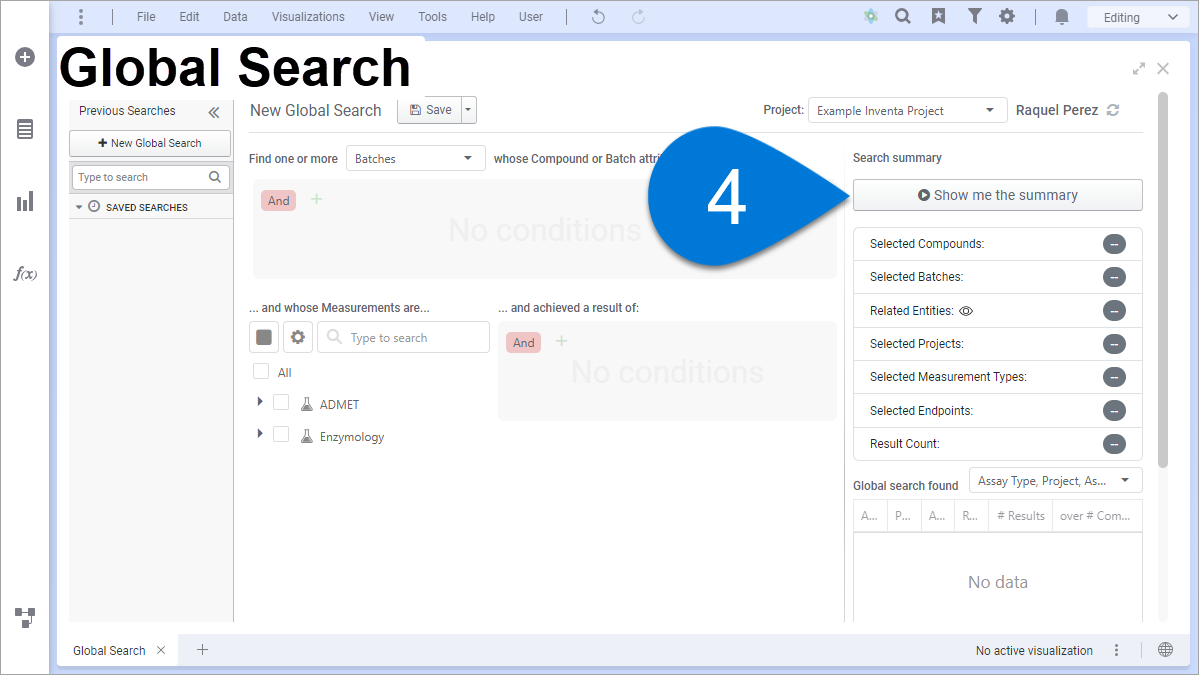The width and height of the screenshot is (1199, 675).
Task: Click the Global Search panel vertical scrollbar
Action: pos(1163,279)
